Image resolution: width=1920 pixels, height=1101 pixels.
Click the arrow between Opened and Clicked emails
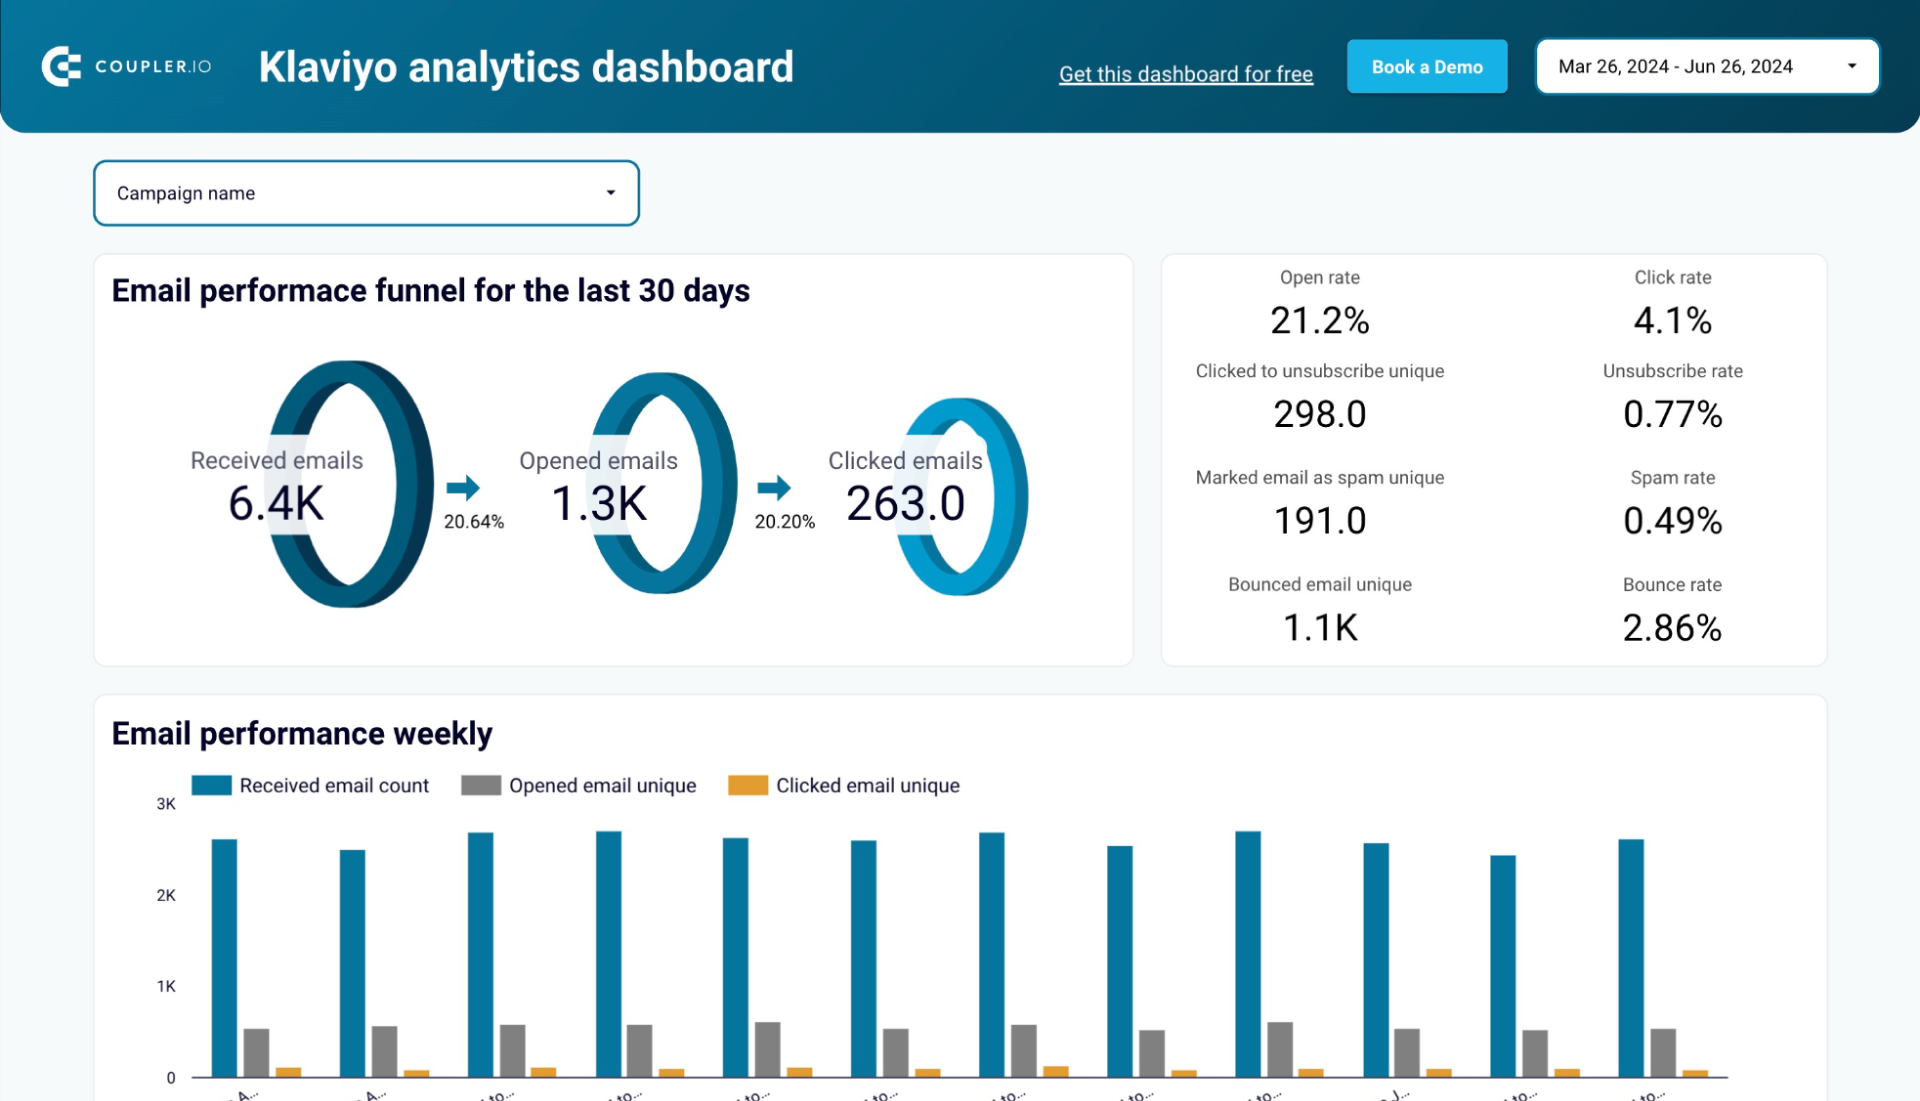[x=775, y=489]
